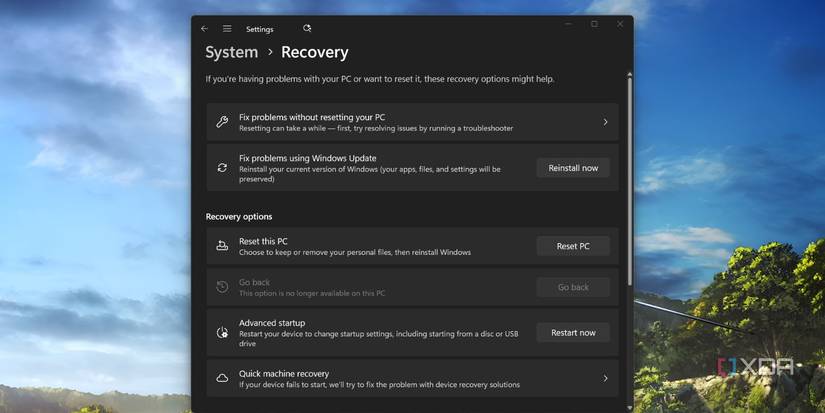Click 'Reset this PC' title text
This screenshot has width=825, height=413.
click(263, 241)
